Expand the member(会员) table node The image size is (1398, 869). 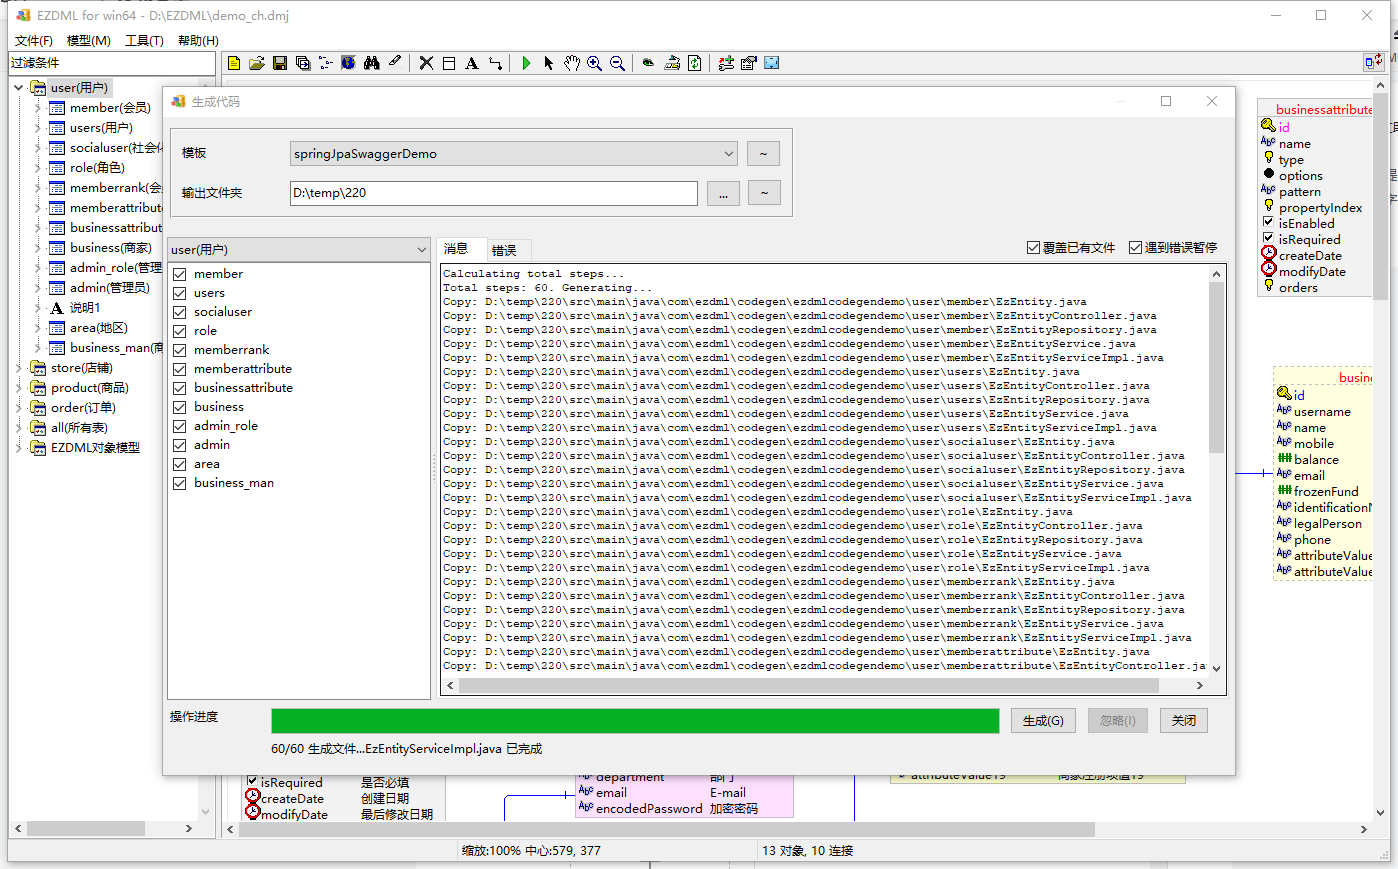[37, 108]
